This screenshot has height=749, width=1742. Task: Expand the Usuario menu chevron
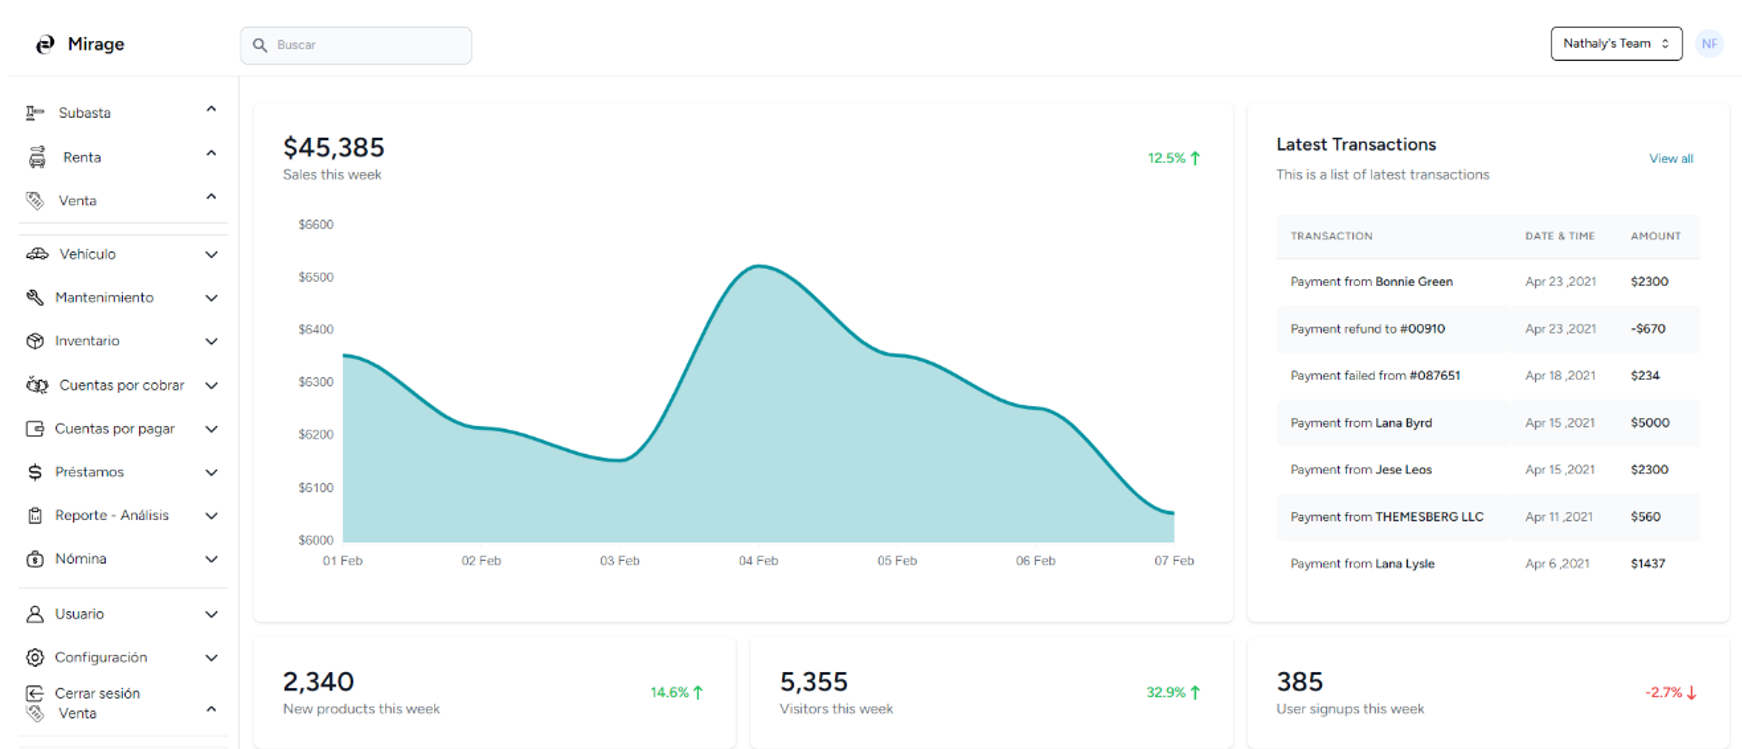click(211, 614)
